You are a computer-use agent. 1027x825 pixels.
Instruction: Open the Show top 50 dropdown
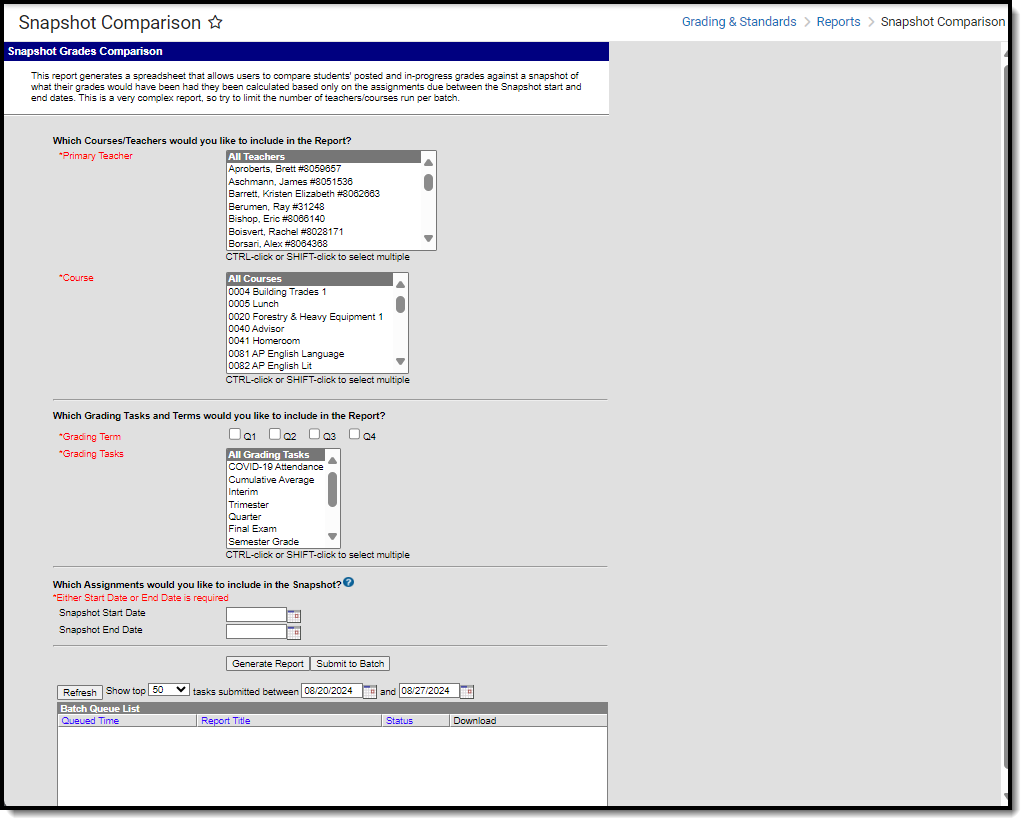pyautogui.click(x=169, y=690)
